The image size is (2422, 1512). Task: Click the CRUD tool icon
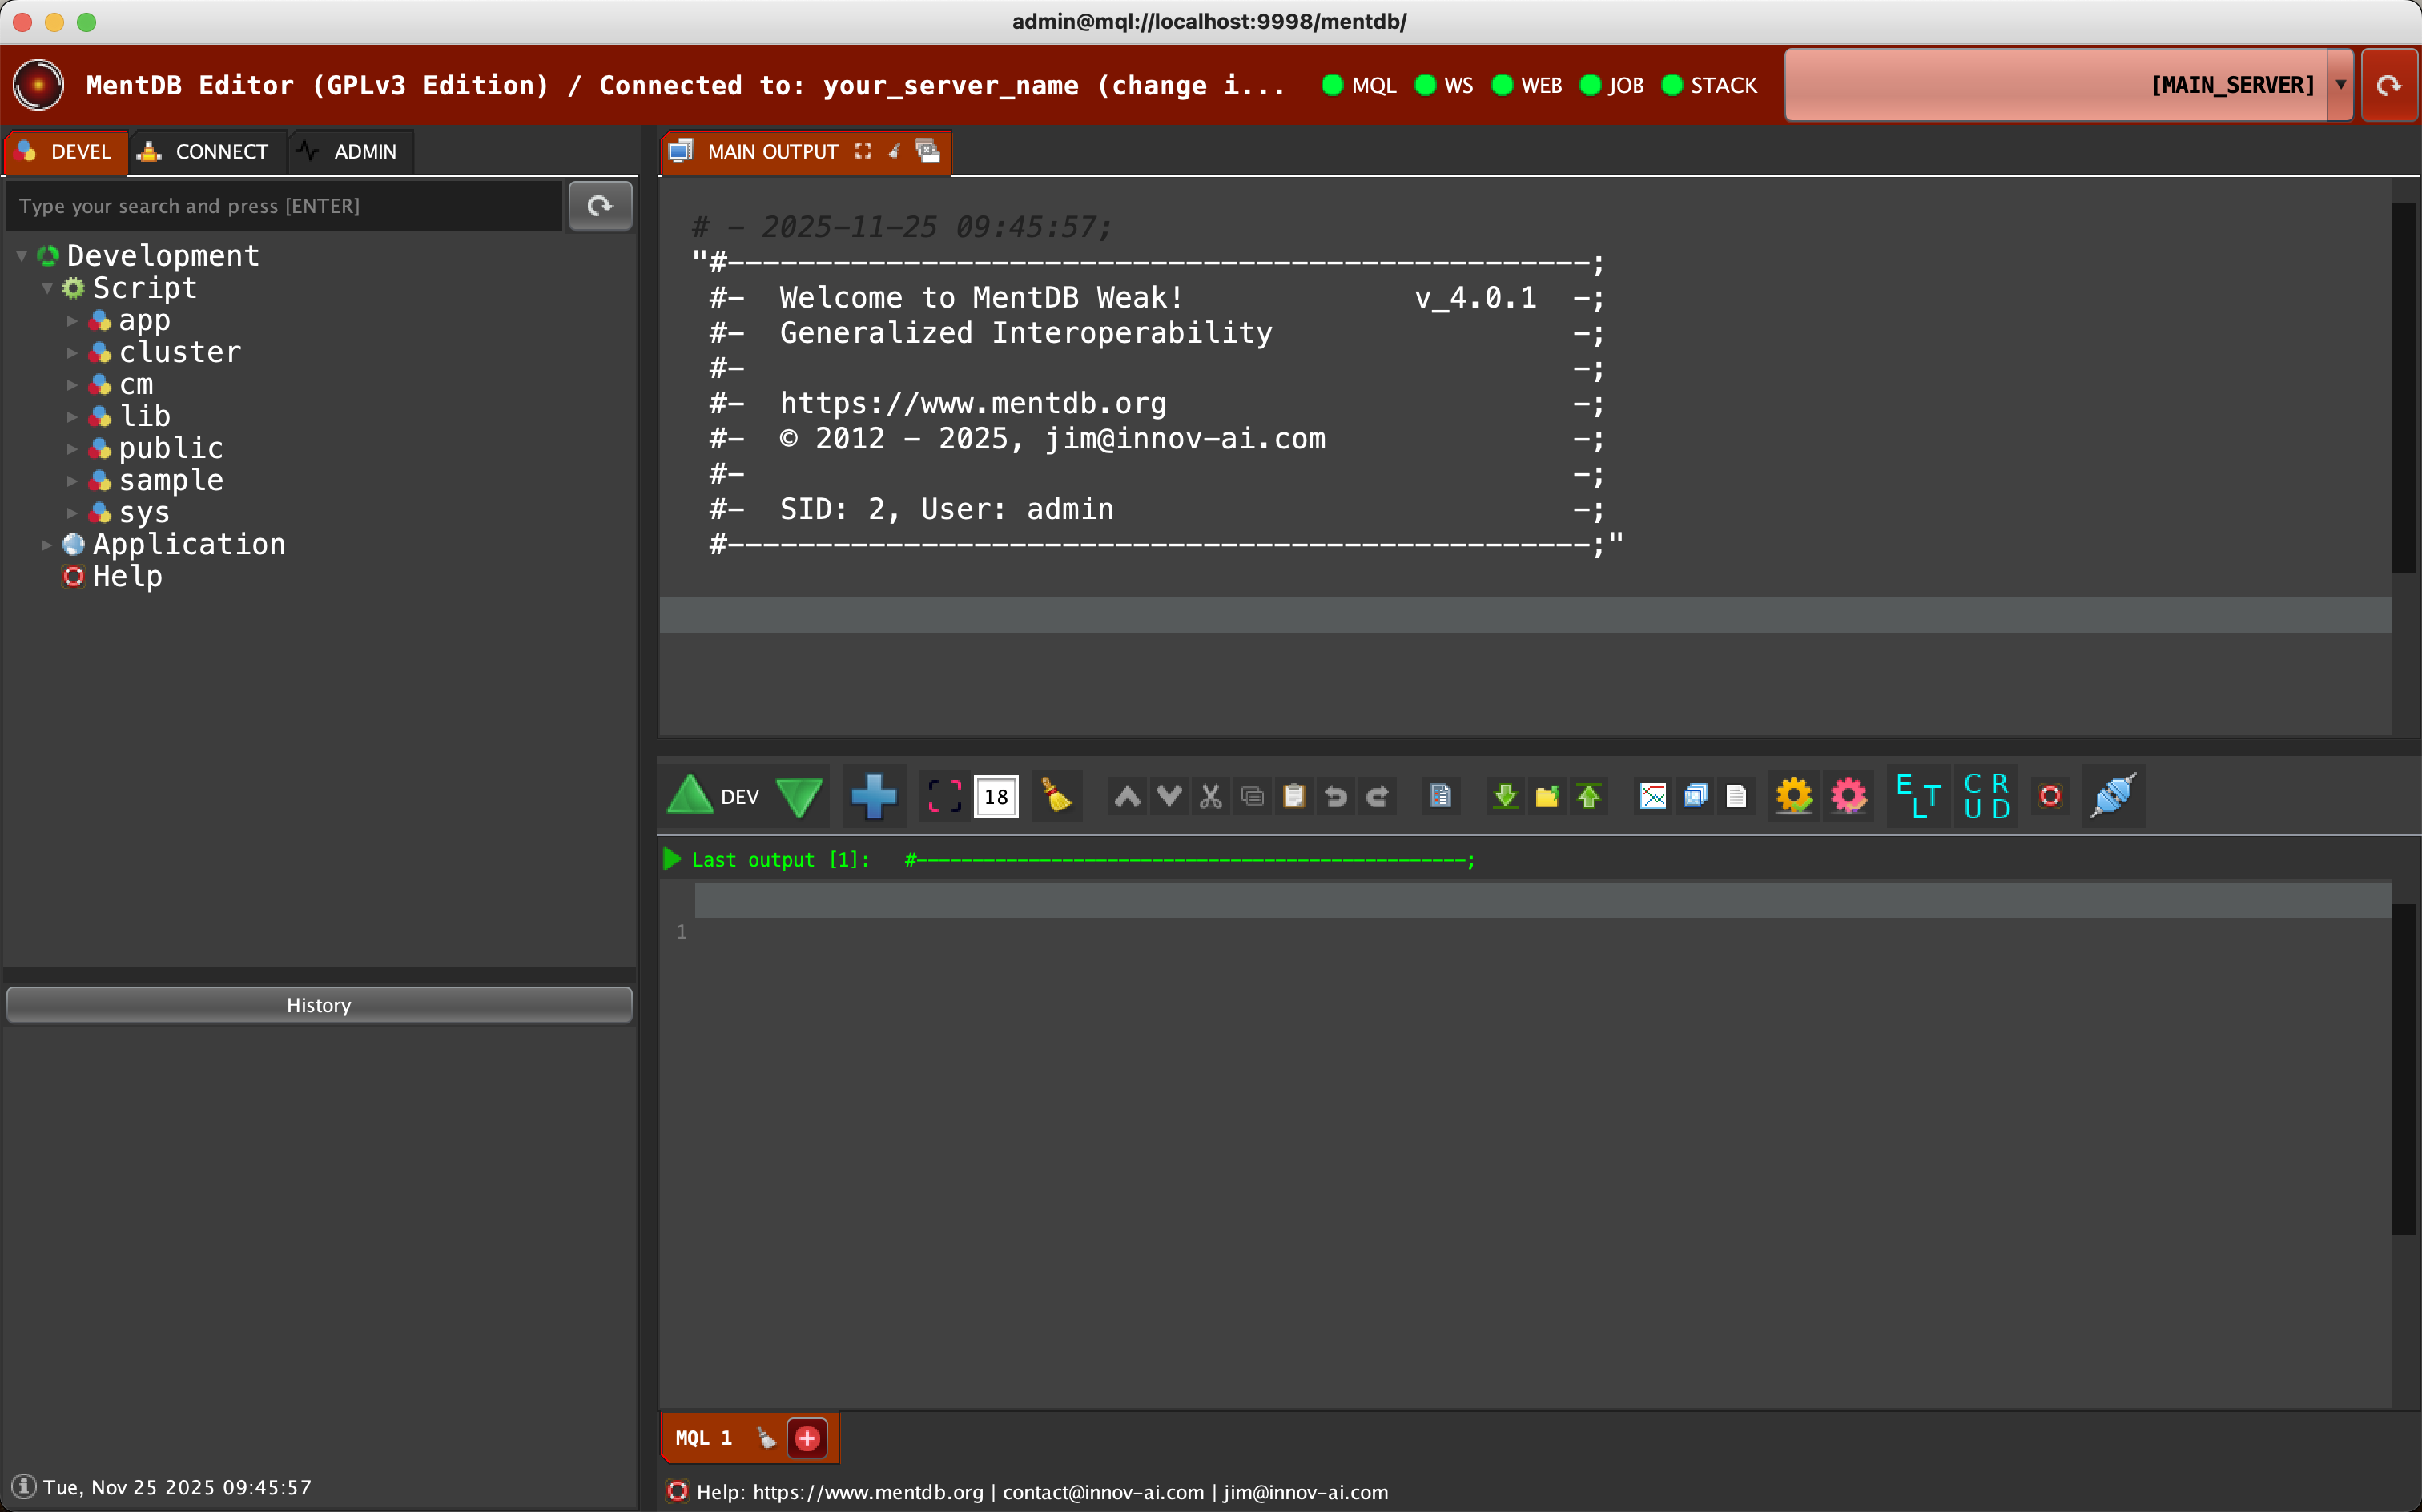tap(1986, 796)
